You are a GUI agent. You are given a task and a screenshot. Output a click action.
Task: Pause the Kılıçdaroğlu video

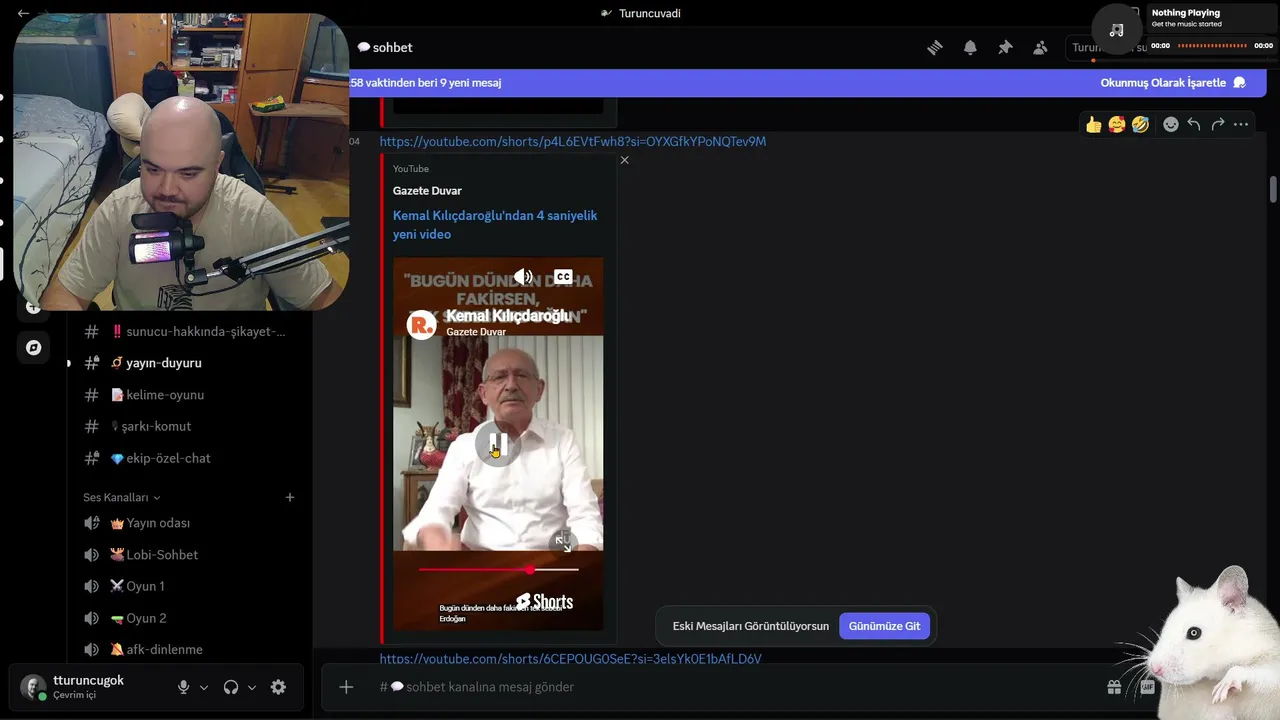[x=498, y=445]
